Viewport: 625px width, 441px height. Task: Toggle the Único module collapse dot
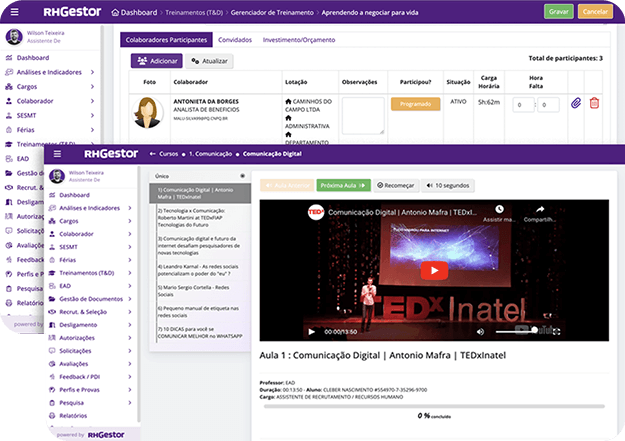(242, 176)
